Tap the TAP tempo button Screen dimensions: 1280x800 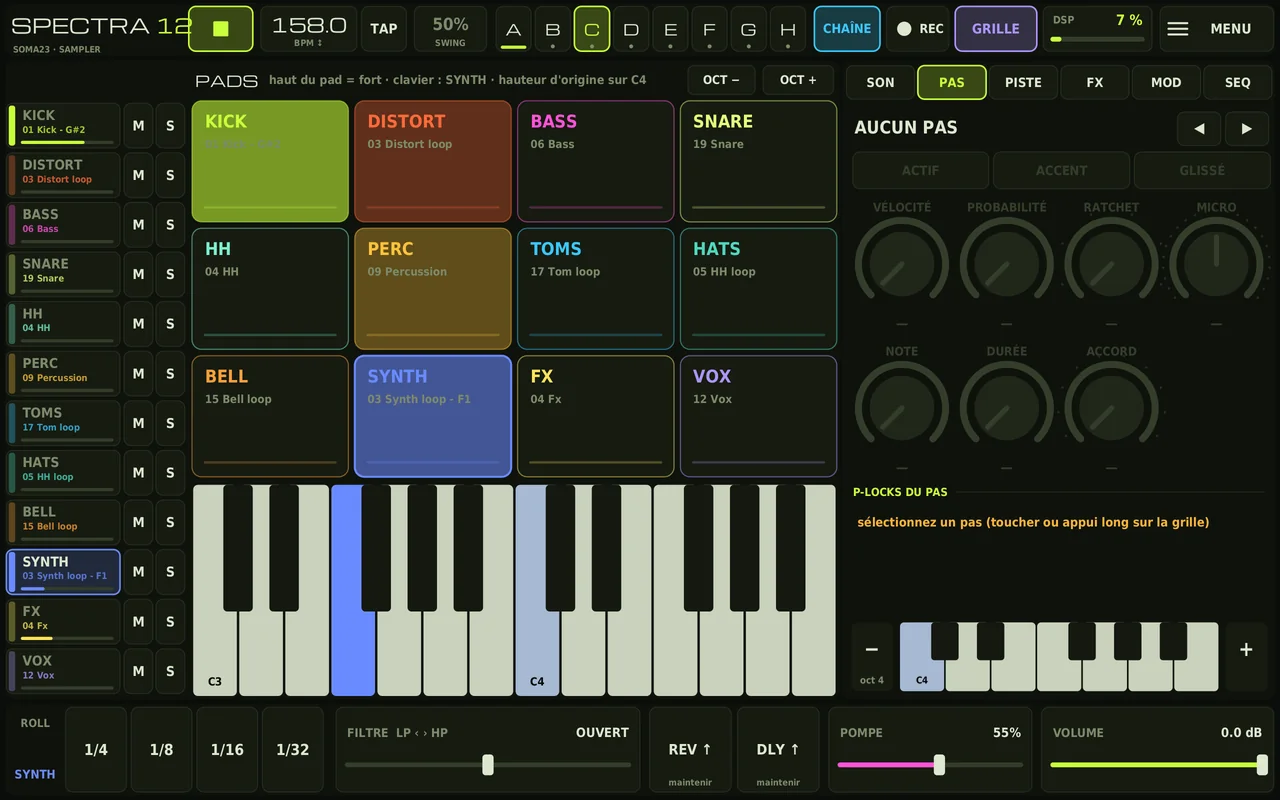384,28
